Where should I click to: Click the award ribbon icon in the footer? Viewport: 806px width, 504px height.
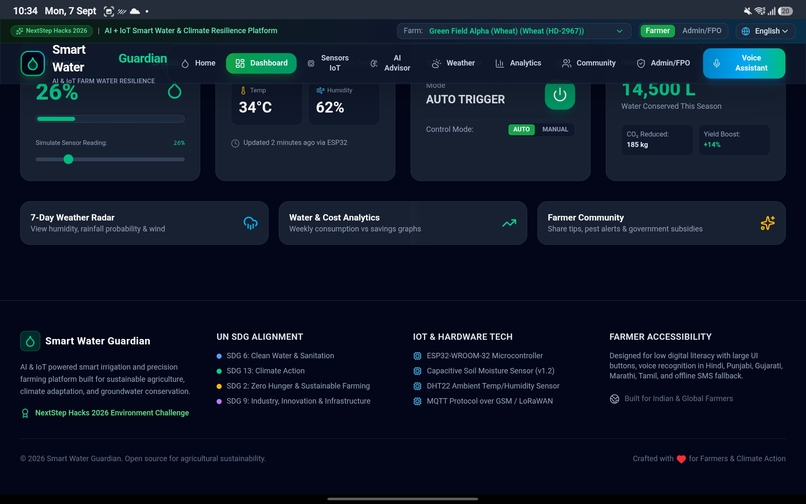pos(25,413)
